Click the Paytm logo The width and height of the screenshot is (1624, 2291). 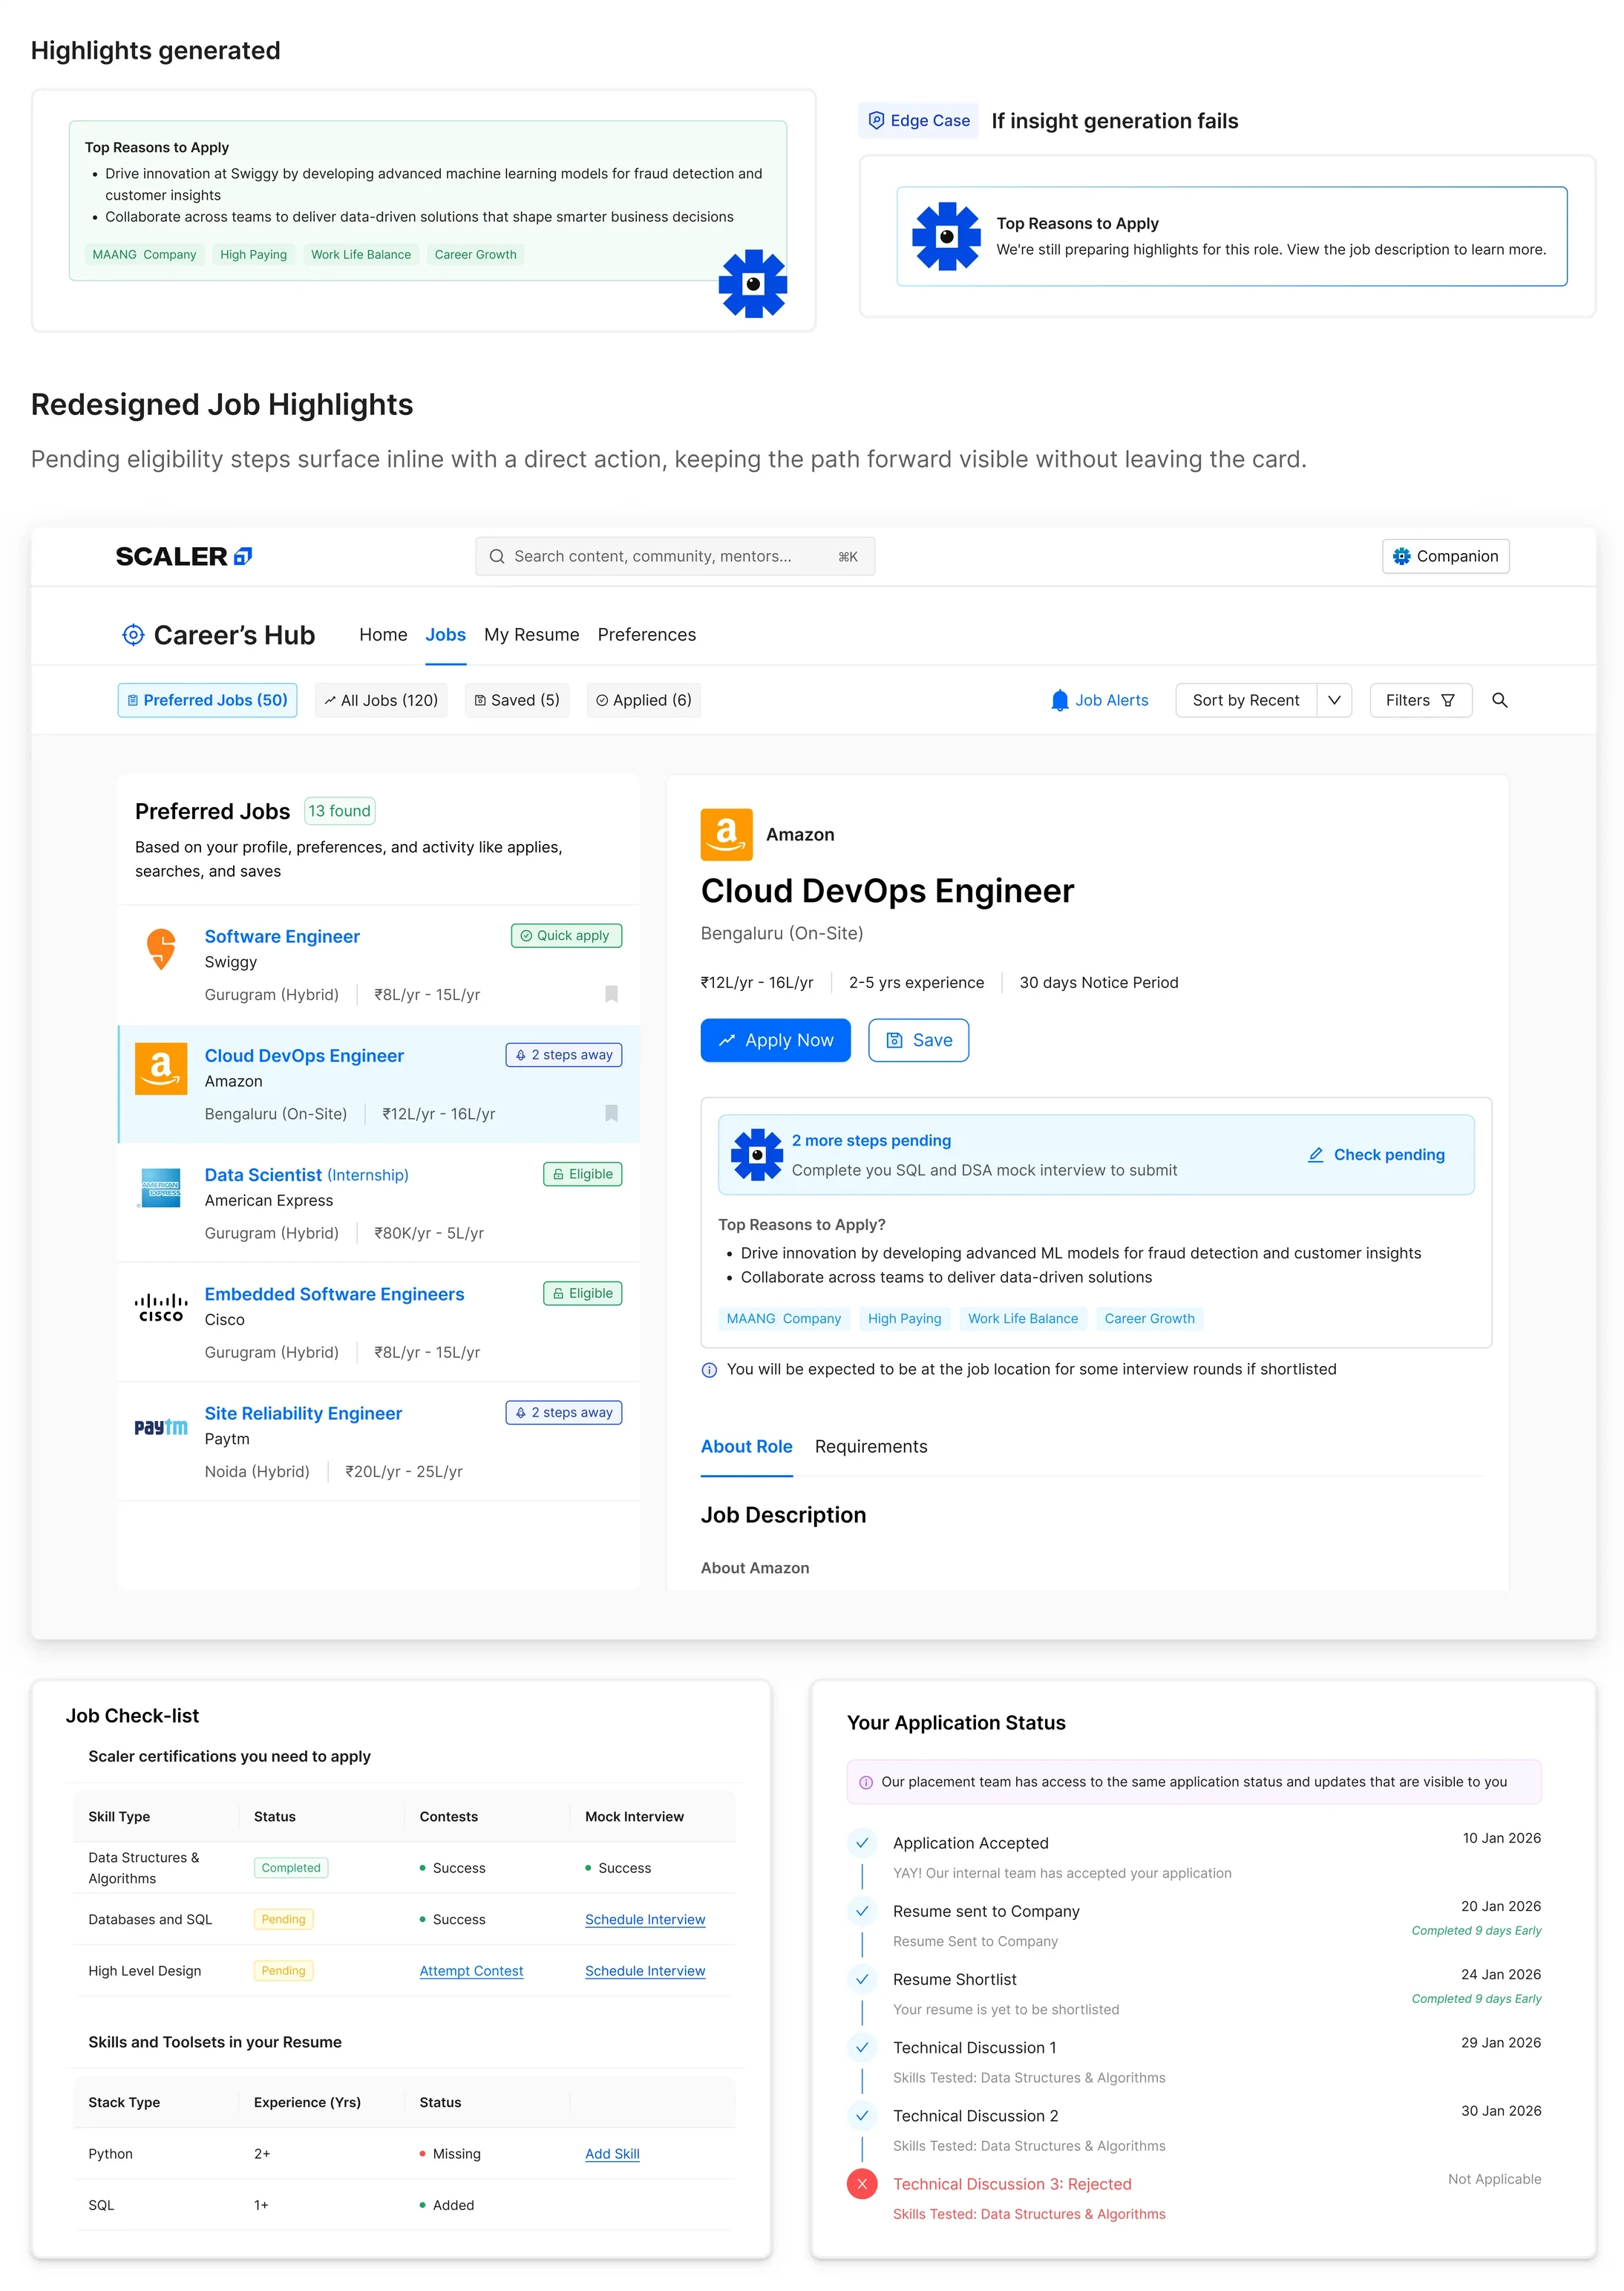click(x=161, y=1426)
